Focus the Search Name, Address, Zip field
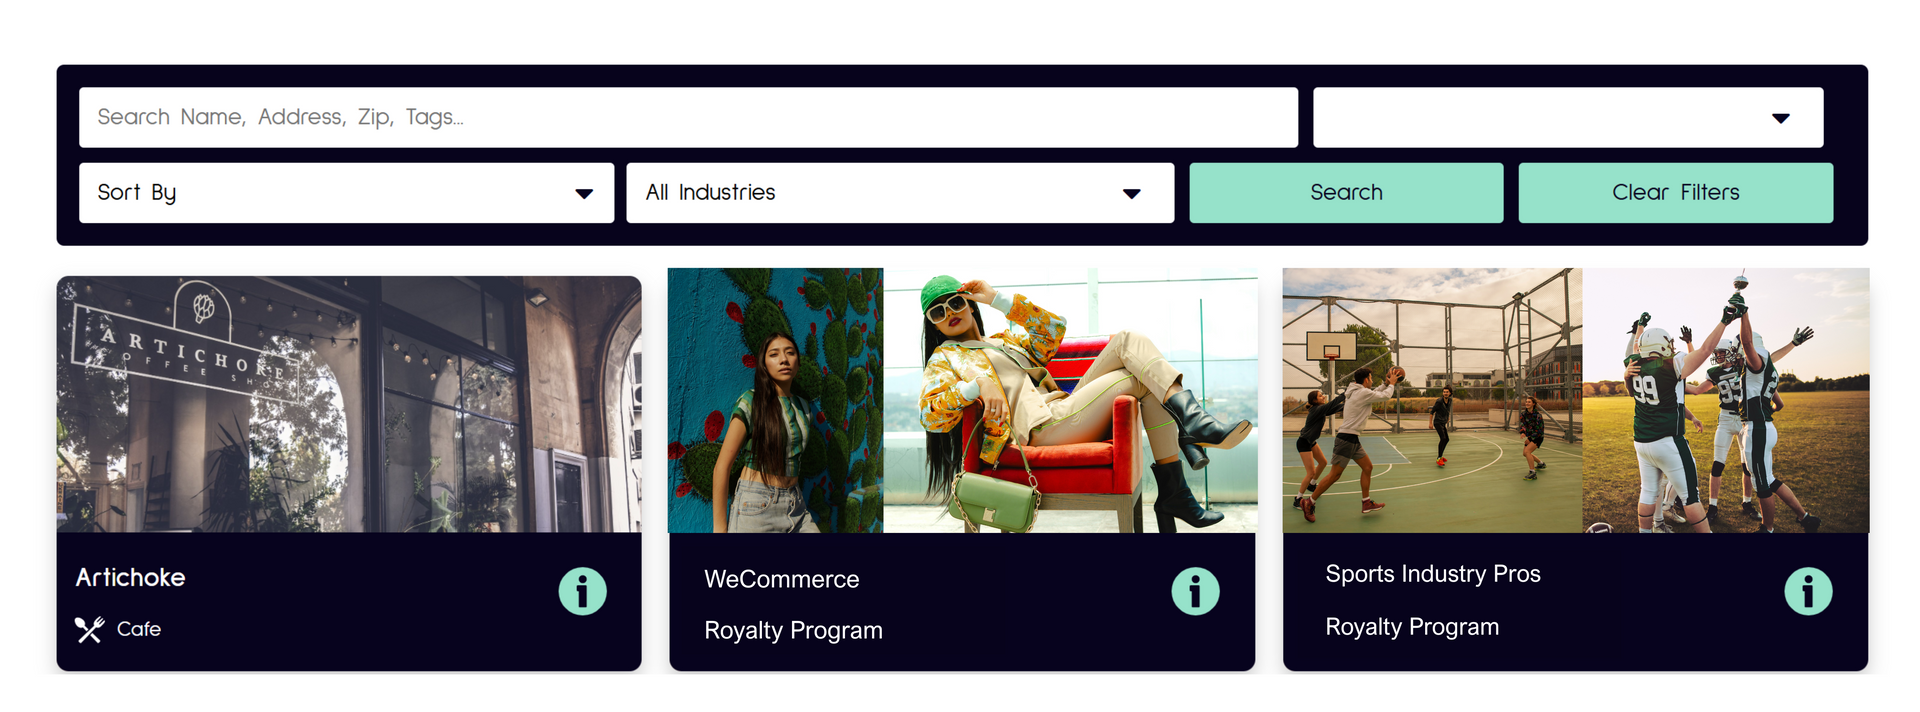Viewport: 1920px width, 712px height. [x=688, y=117]
